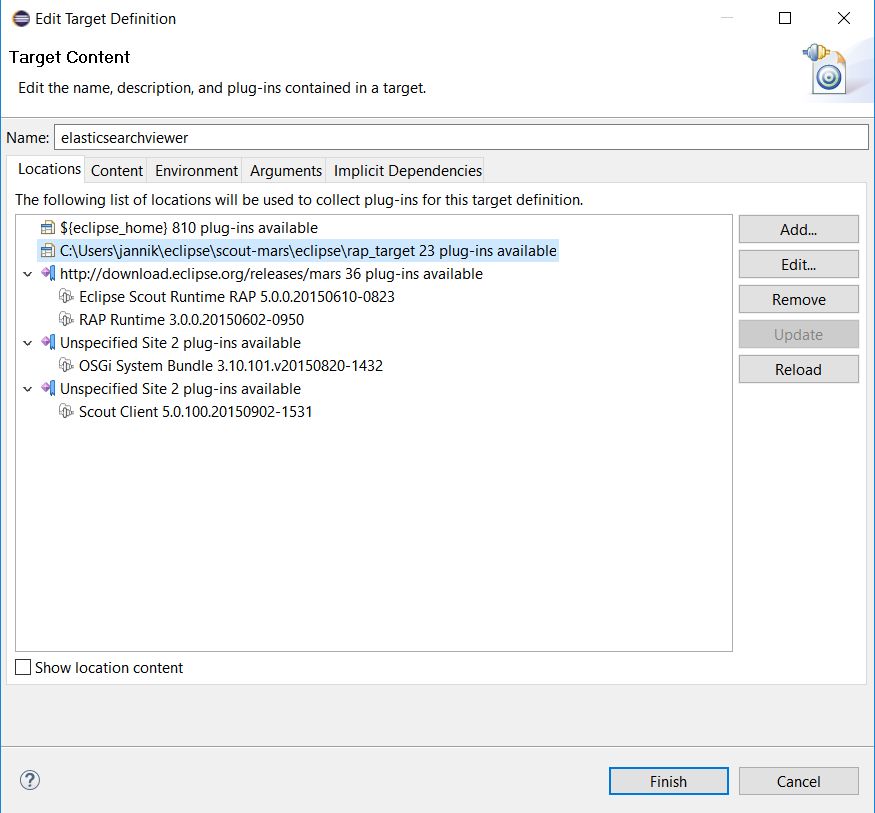
Task: Remove the selected location with Remove button
Action: pos(799,300)
